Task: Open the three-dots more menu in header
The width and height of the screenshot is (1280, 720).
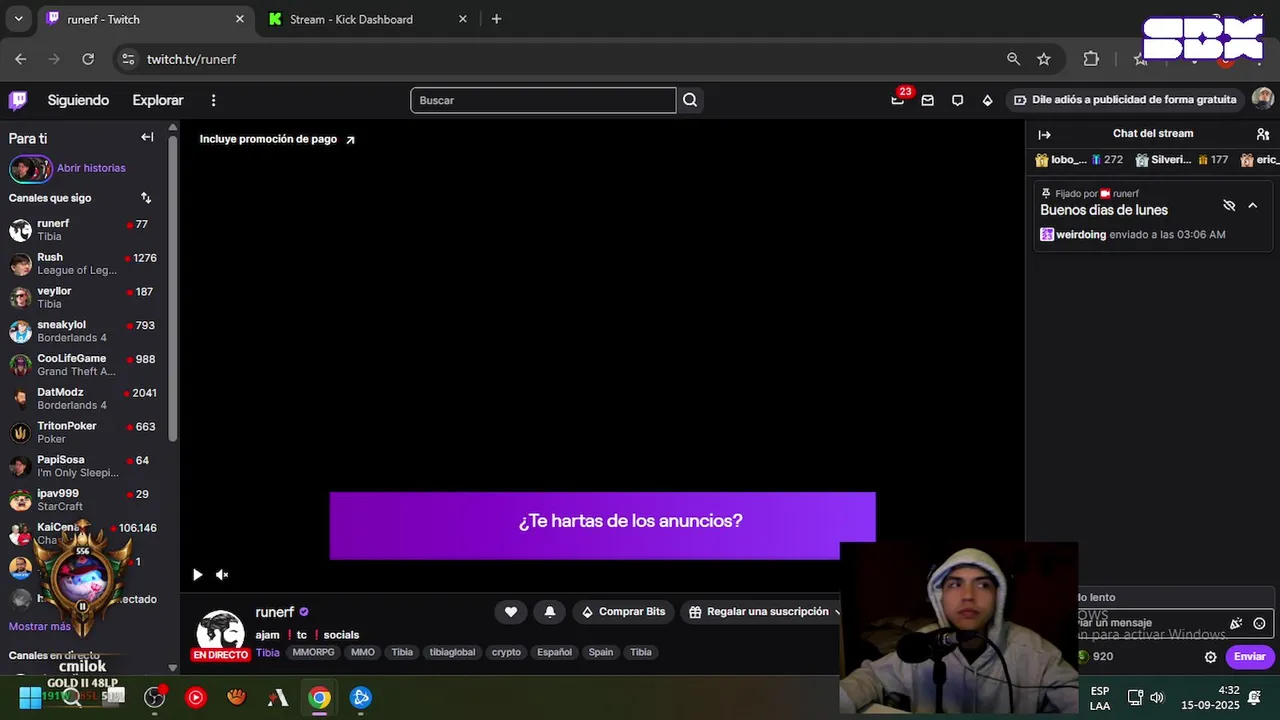Action: click(x=213, y=100)
